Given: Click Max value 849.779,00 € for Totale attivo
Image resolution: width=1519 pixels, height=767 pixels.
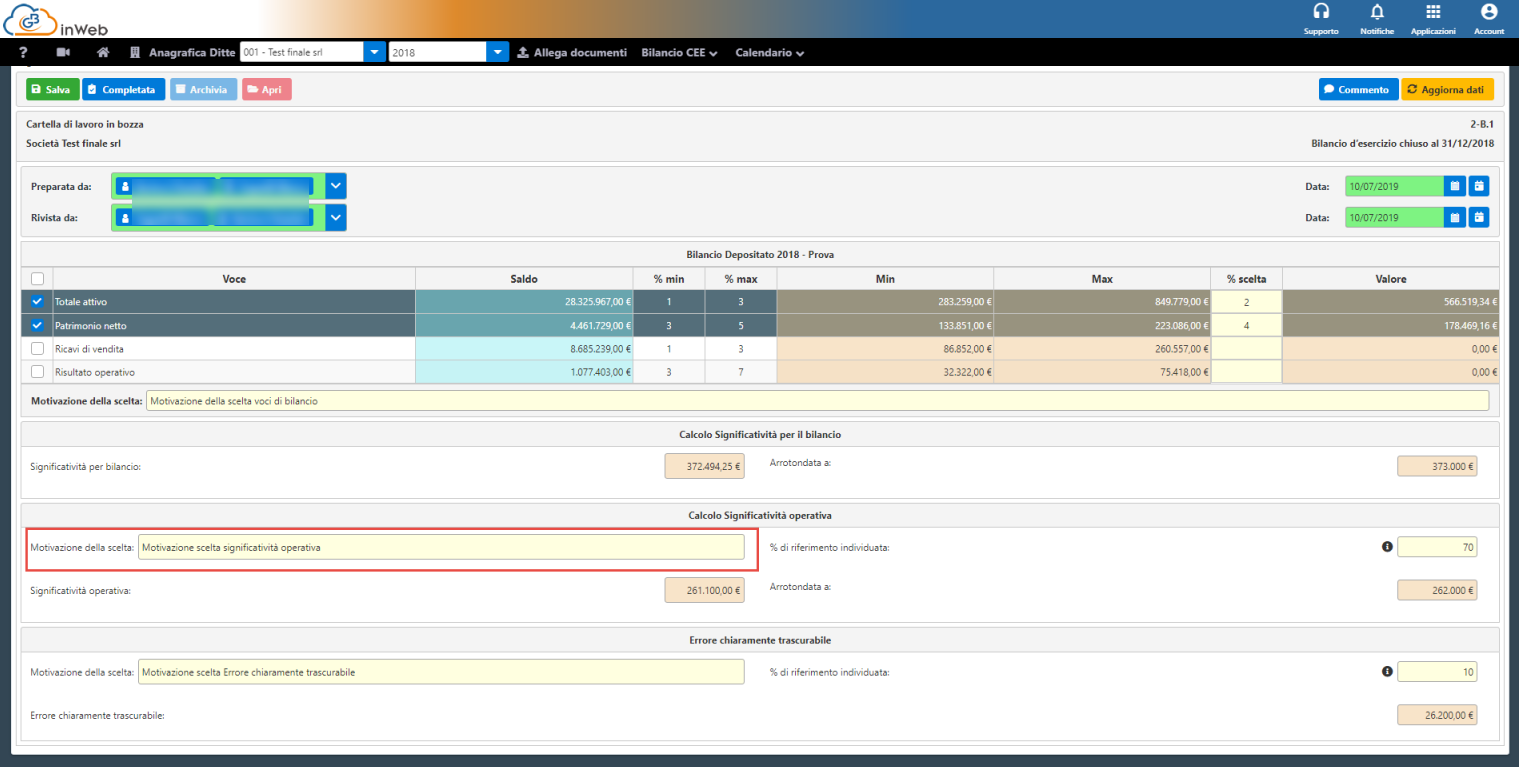Looking at the screenshot, I should 1102,301.
